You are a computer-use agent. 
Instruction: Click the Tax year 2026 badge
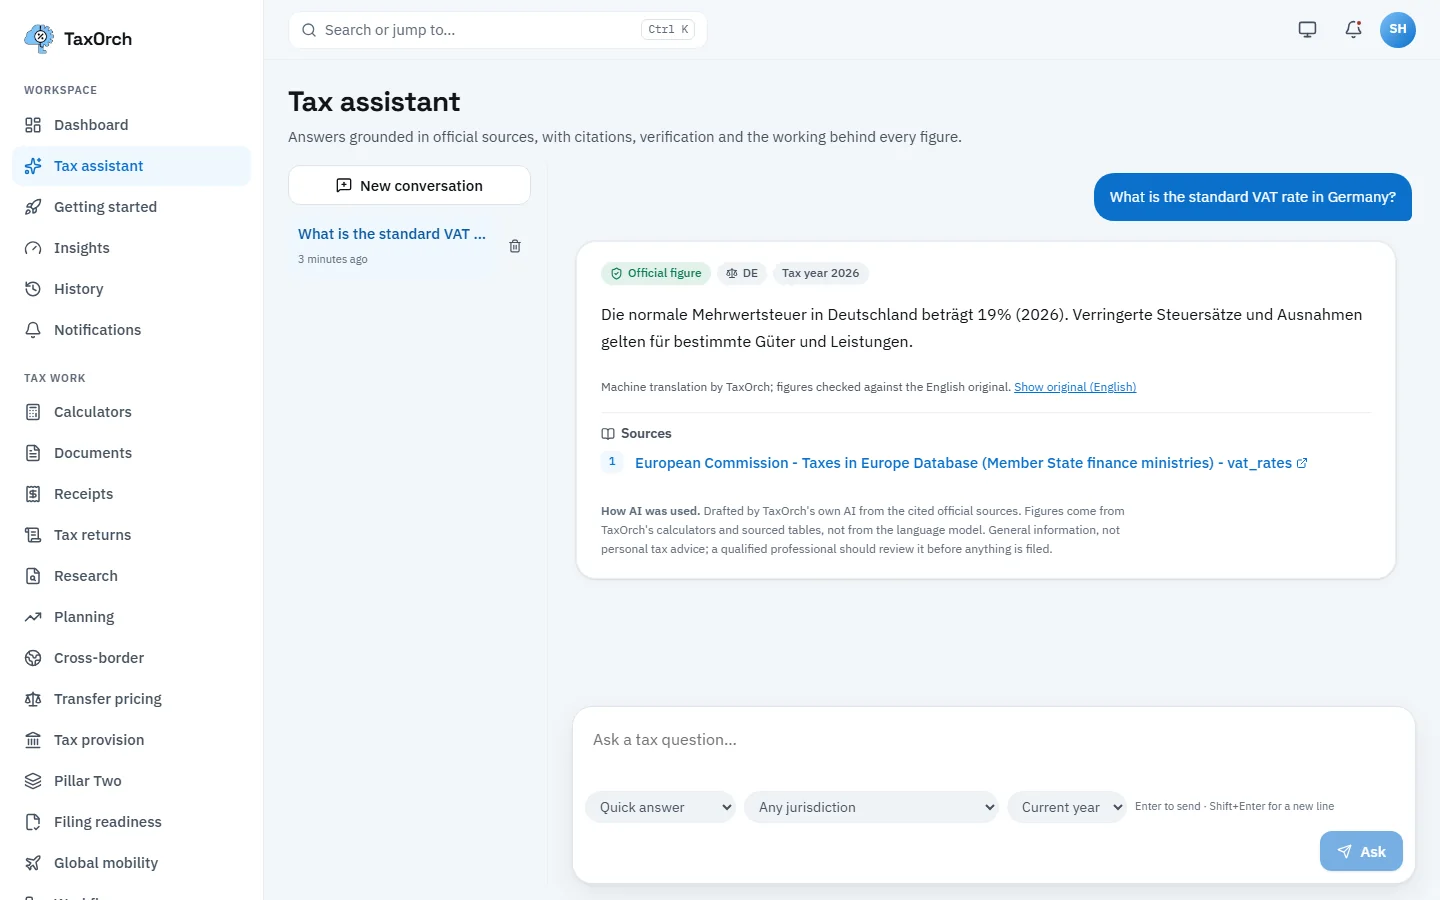pos(820,273)
